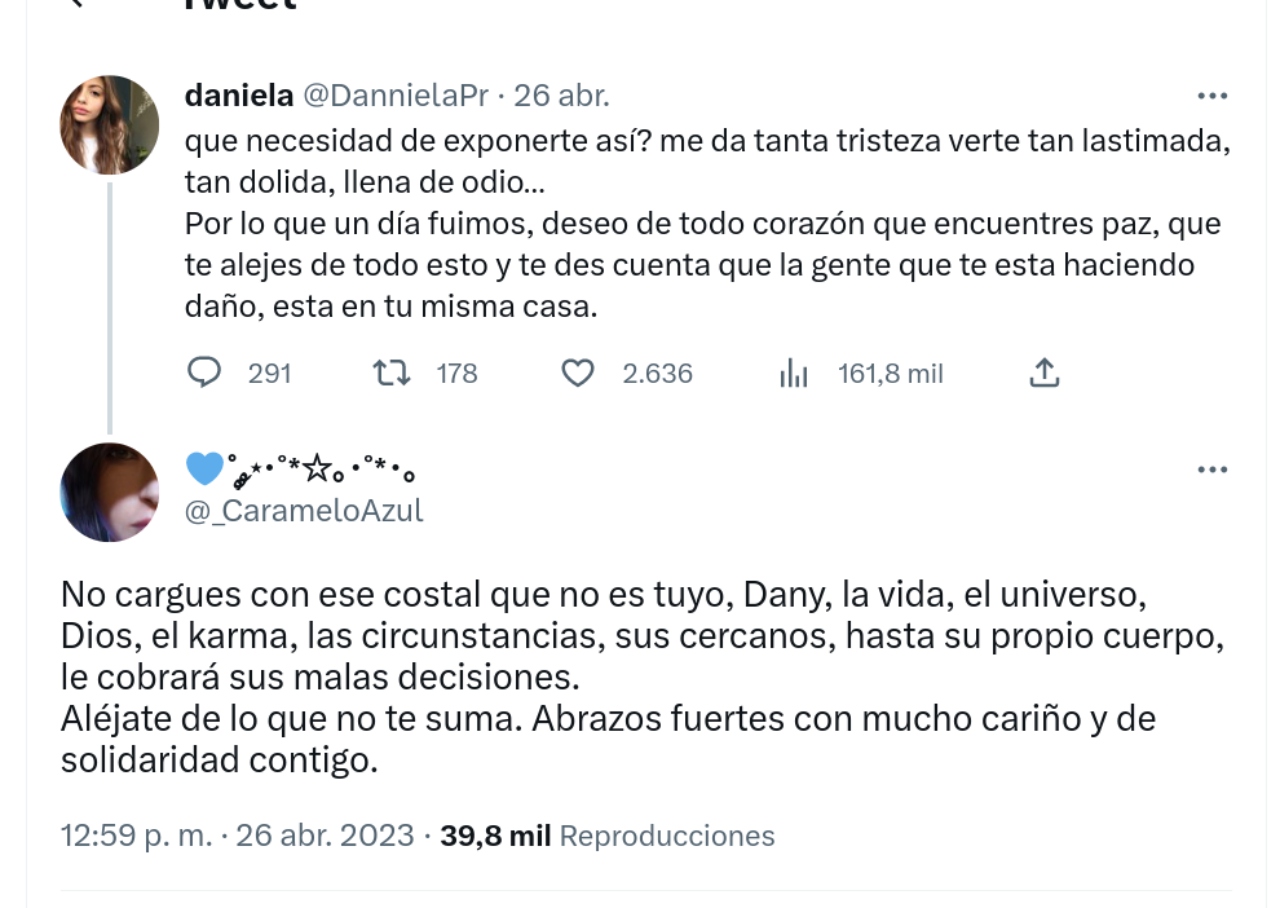Click the Tweet page heading at top
The image size is (1280, 908).
point(240,4)
